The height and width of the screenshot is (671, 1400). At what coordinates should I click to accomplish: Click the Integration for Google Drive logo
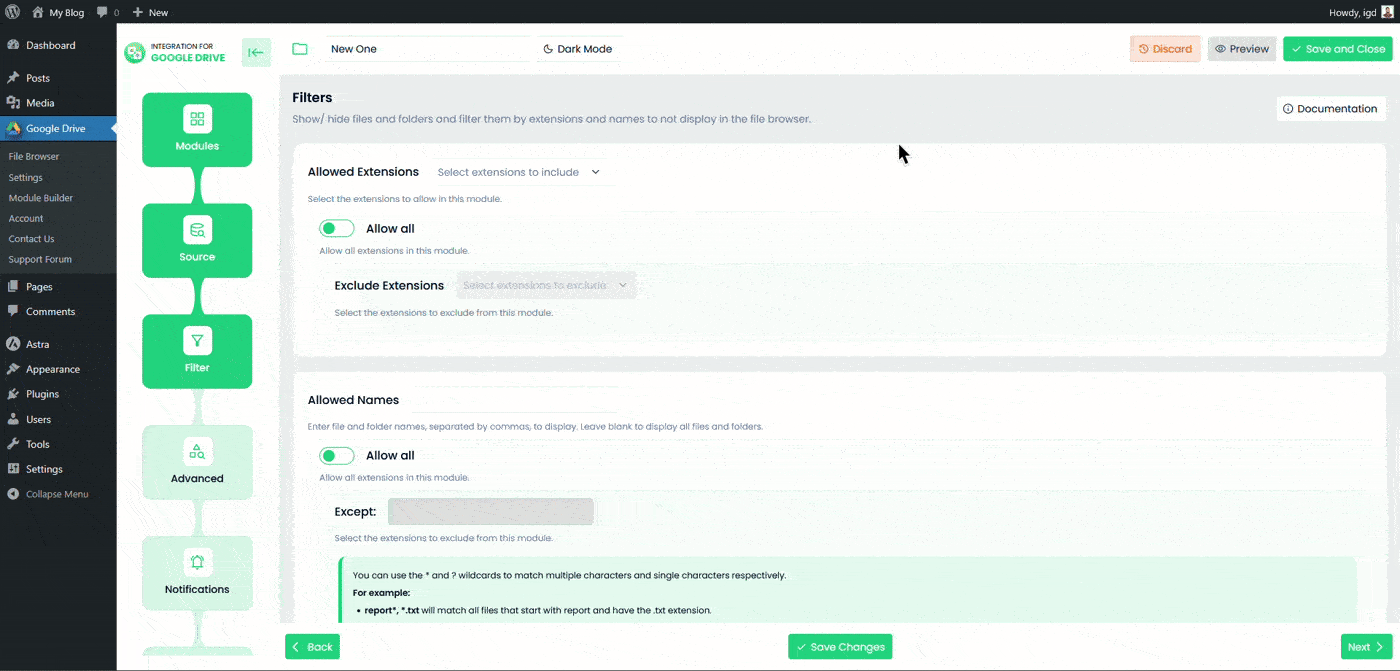[175, 52]
